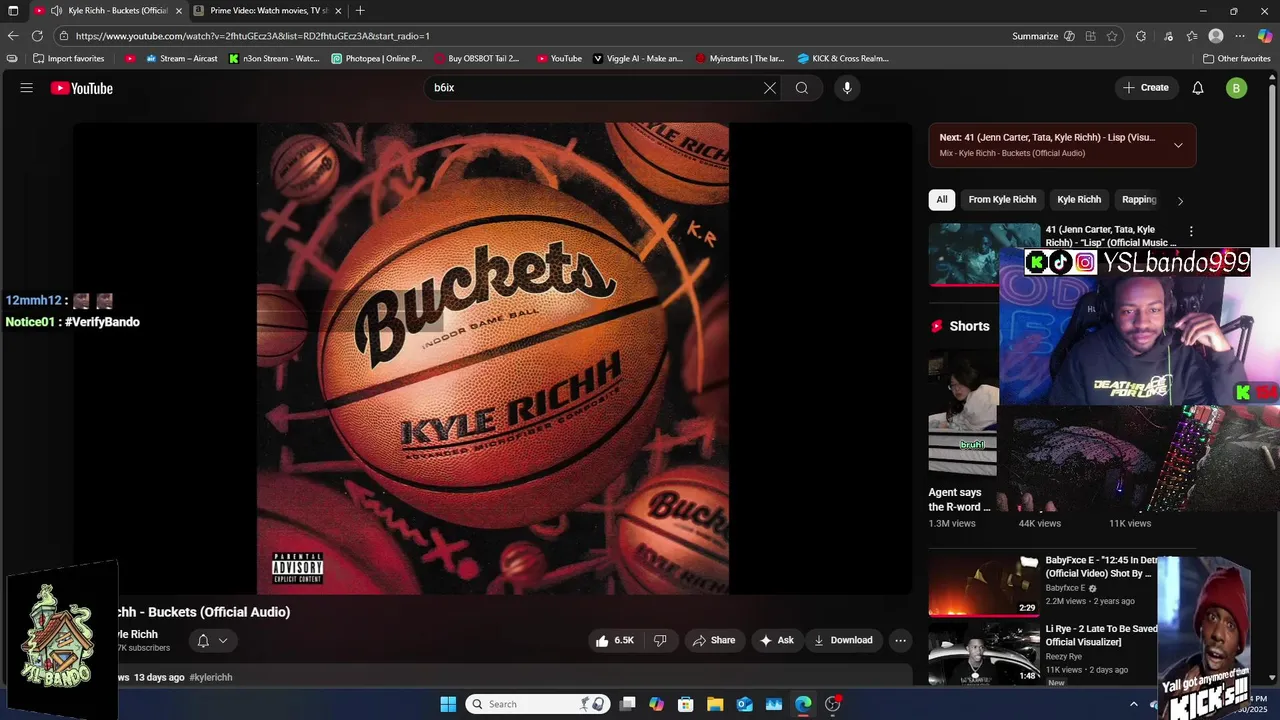1280x720 pixels.
Task: Open Task View on the taskbar
Action: pyautogui.click(x=627, y=704)
